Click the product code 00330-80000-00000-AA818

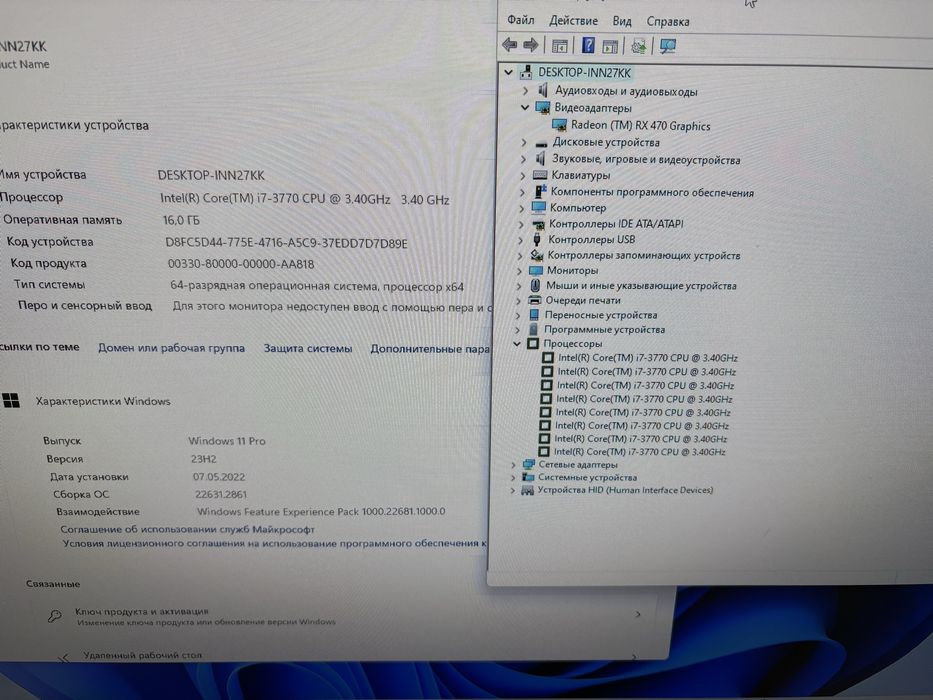tap(240, 264)
